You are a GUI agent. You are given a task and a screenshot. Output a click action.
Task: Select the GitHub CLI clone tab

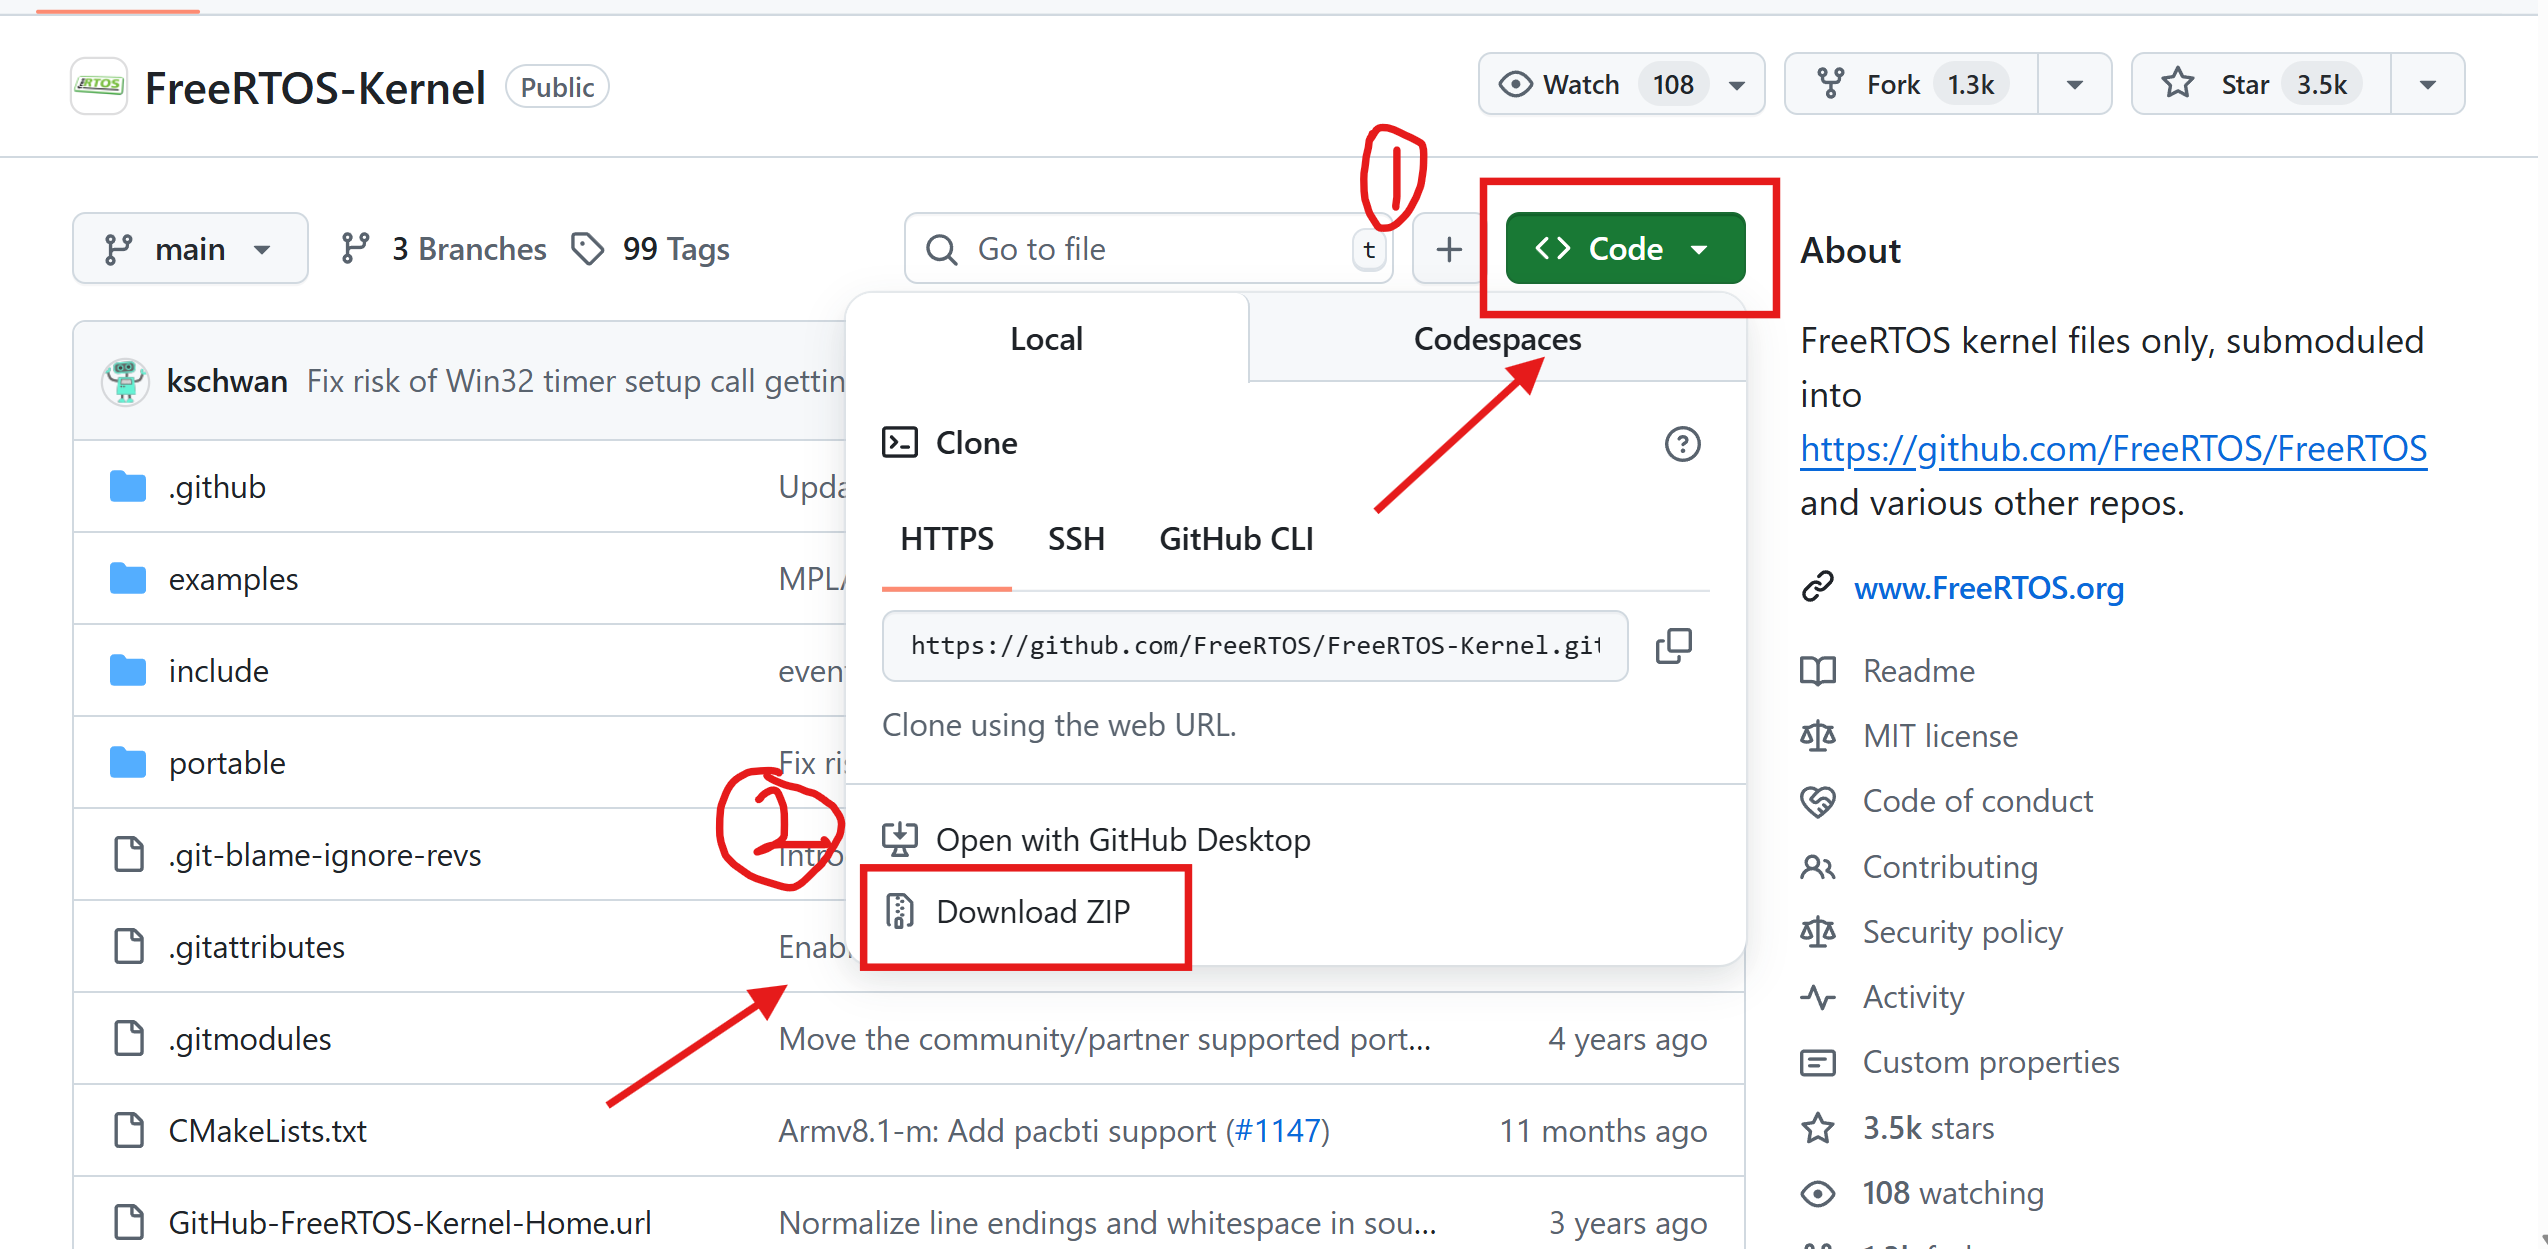[1235, 539]
